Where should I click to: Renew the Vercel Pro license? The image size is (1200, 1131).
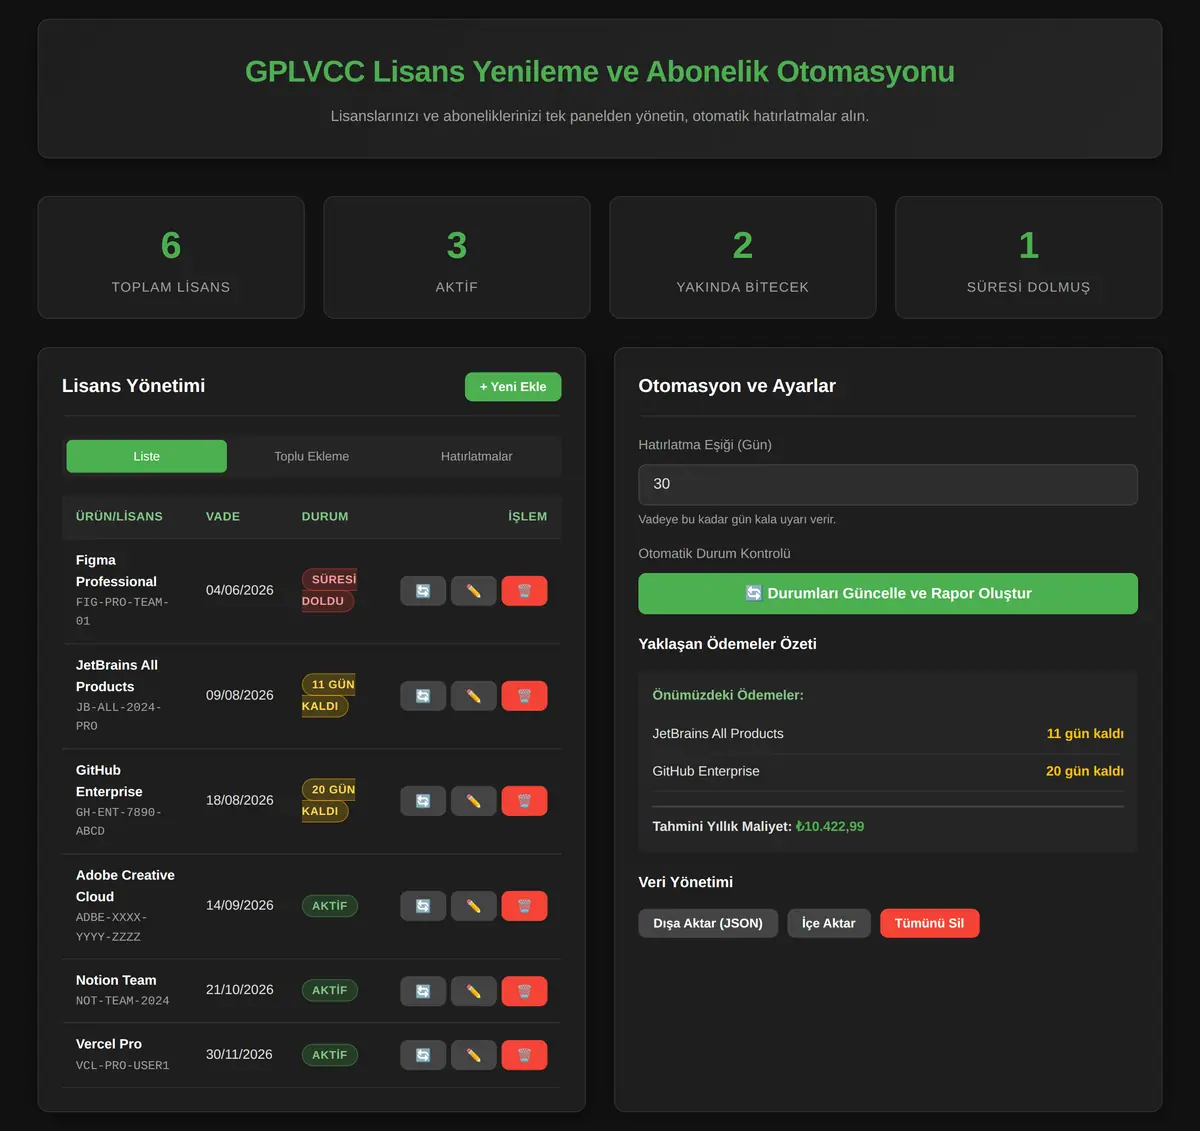click(x=423, y=1055)
